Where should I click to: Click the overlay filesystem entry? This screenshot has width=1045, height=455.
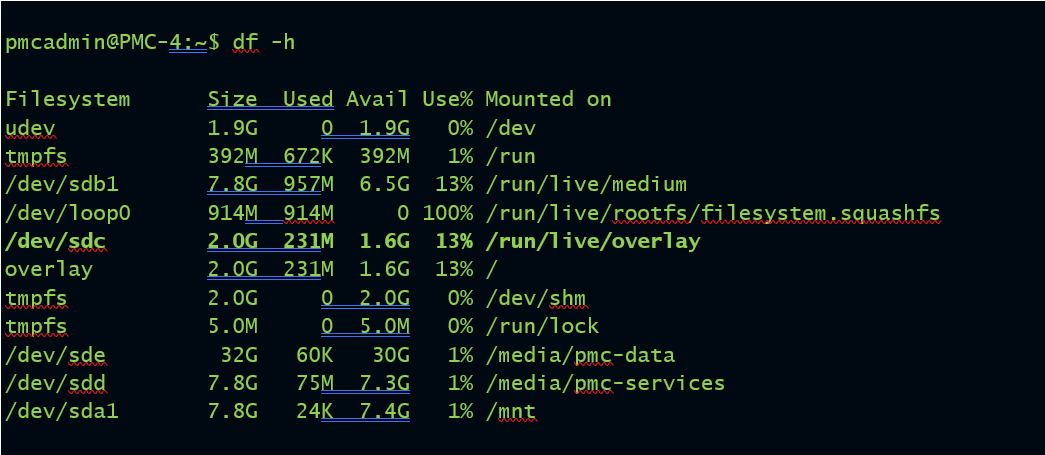pos(49,270)
